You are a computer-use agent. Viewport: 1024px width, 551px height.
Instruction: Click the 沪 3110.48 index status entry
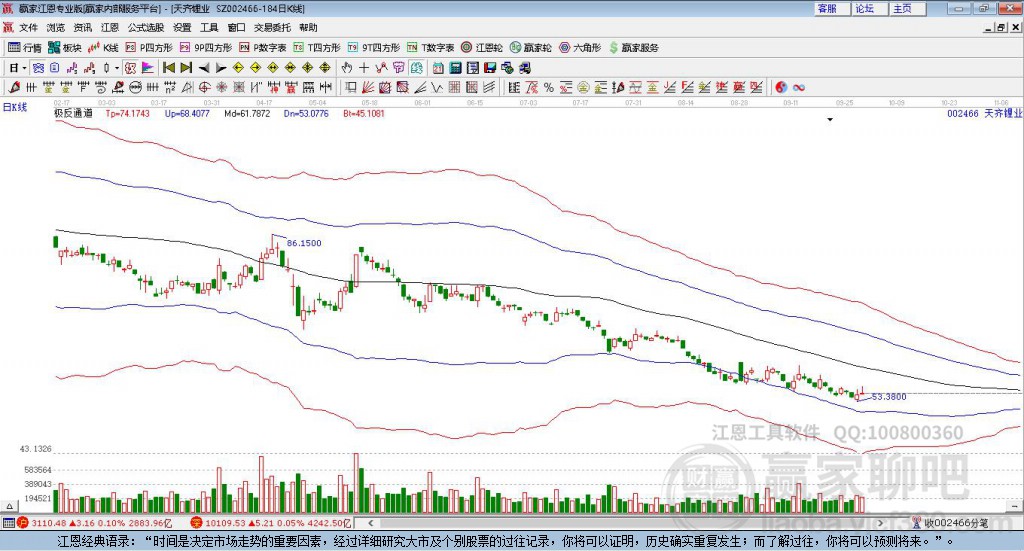pyautogui.click(x=94, y=523)
